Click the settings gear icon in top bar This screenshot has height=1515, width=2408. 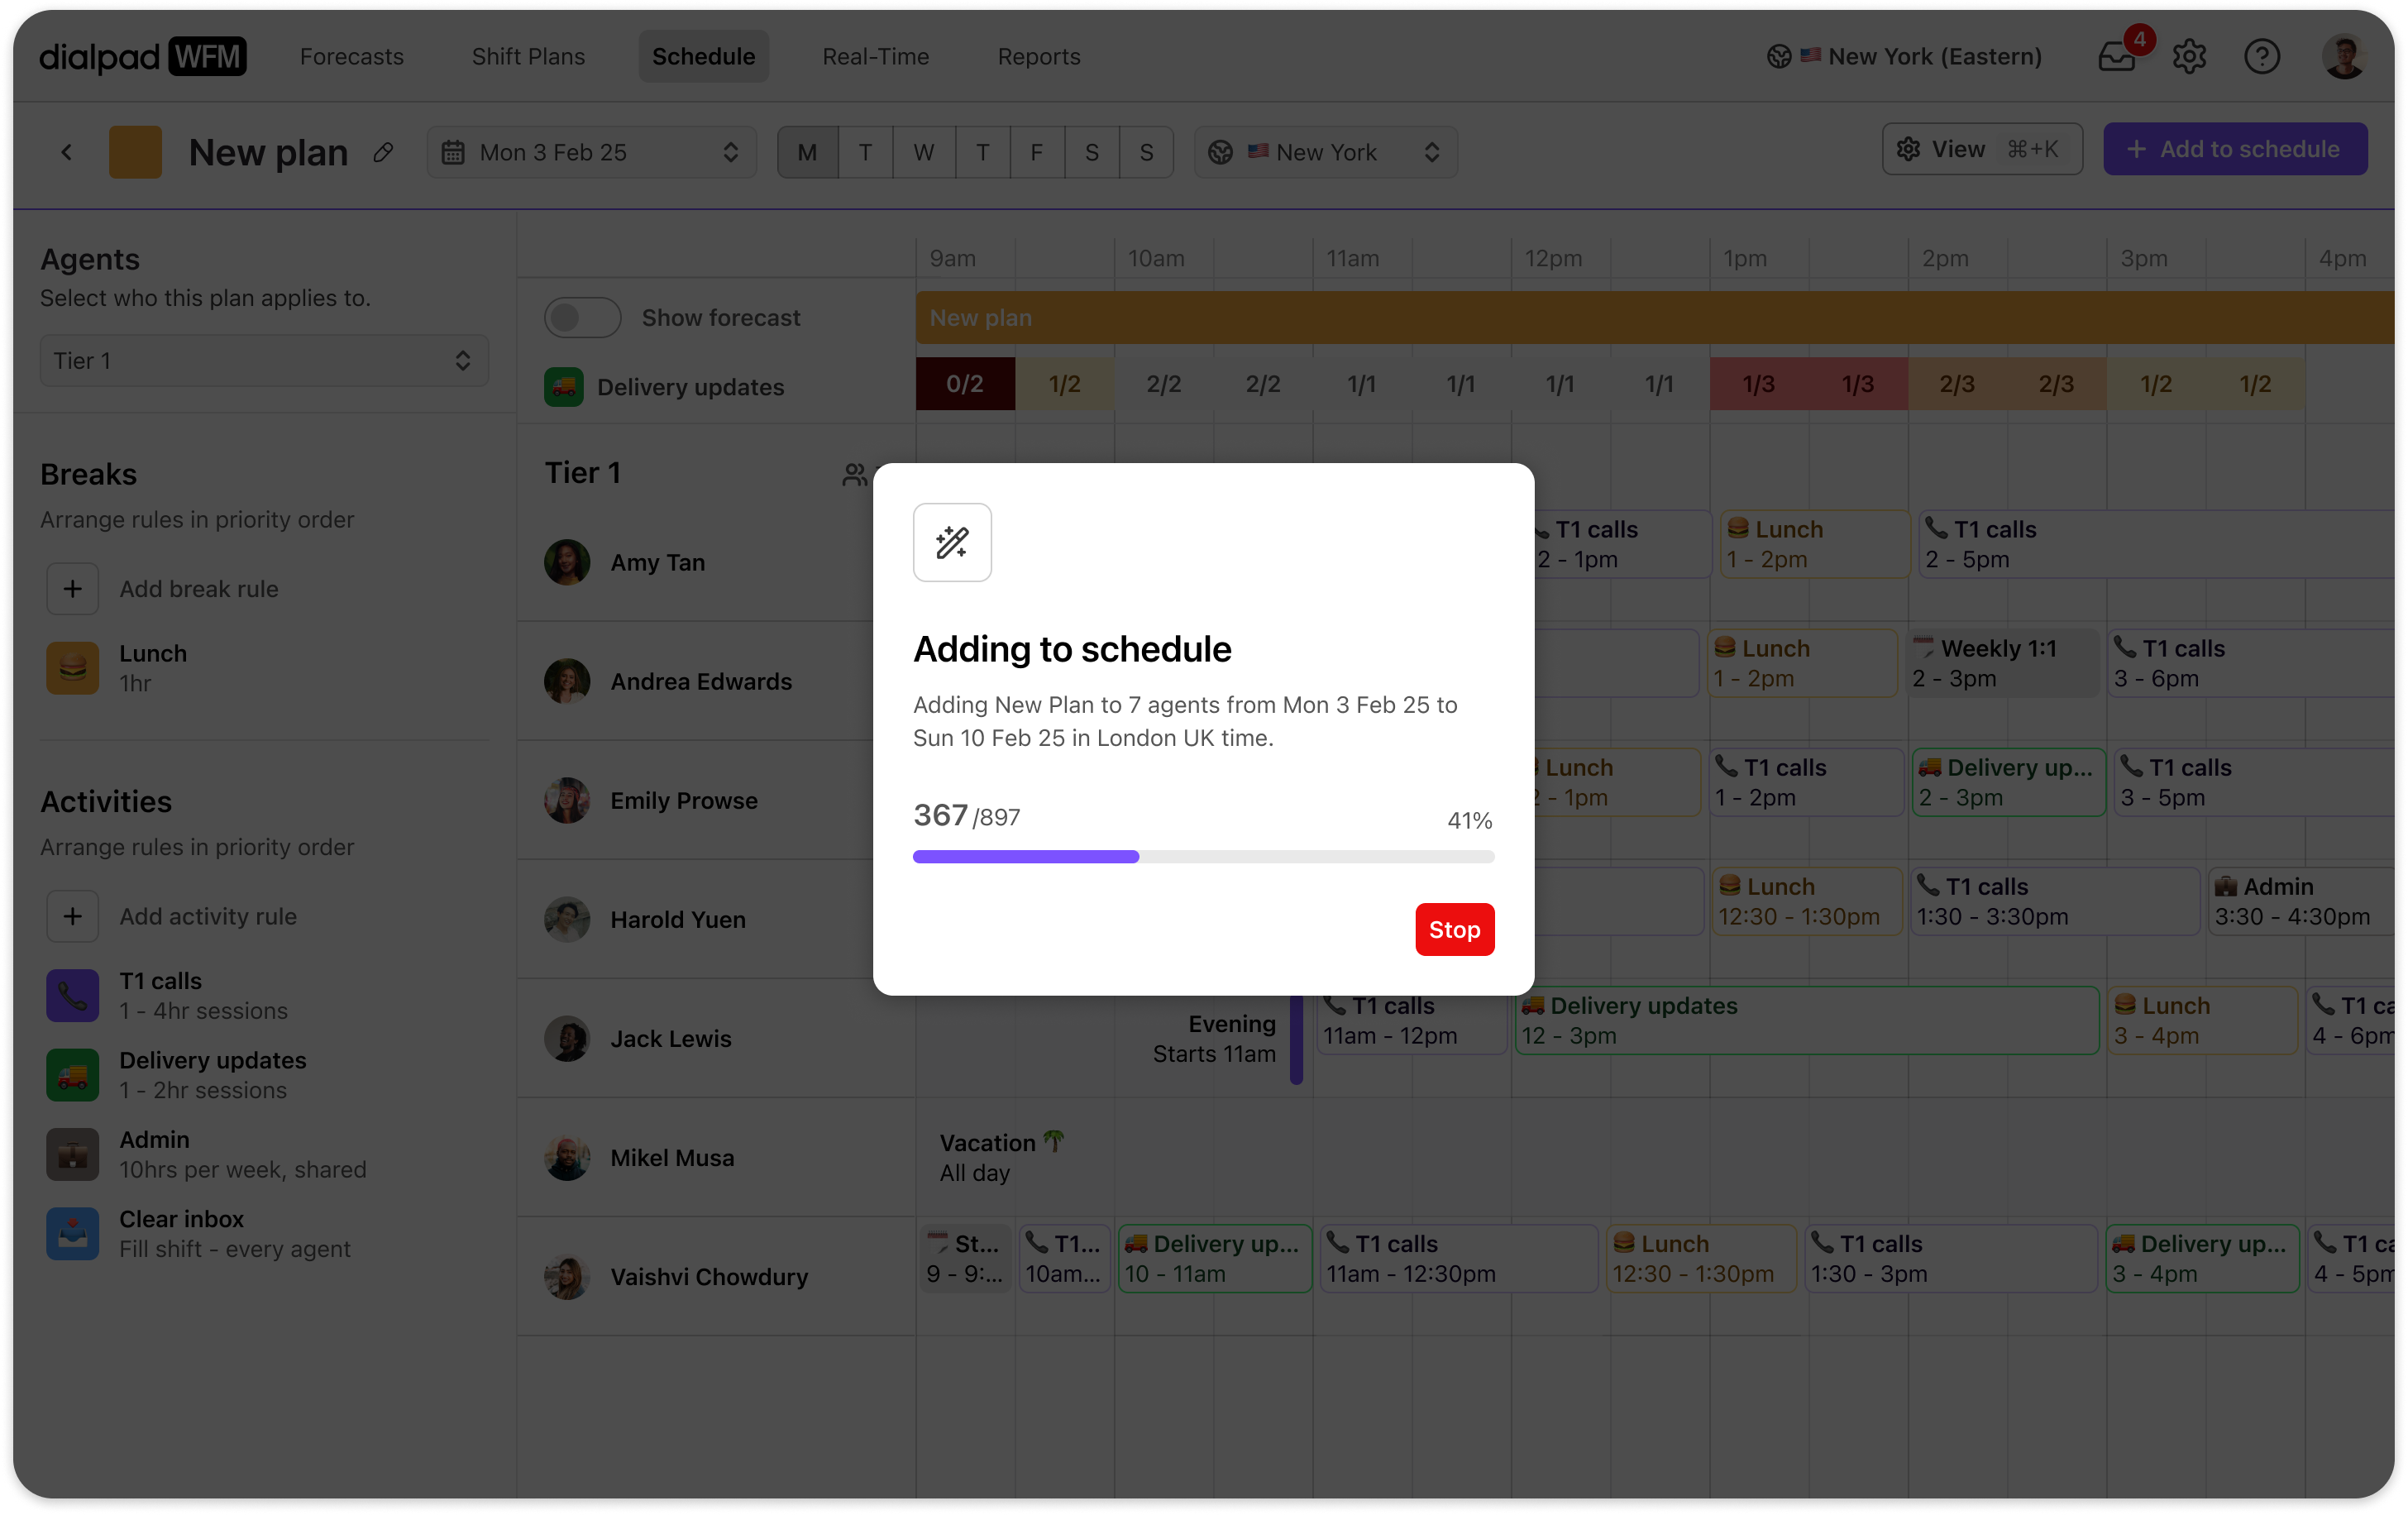(x=2190, y=56)
